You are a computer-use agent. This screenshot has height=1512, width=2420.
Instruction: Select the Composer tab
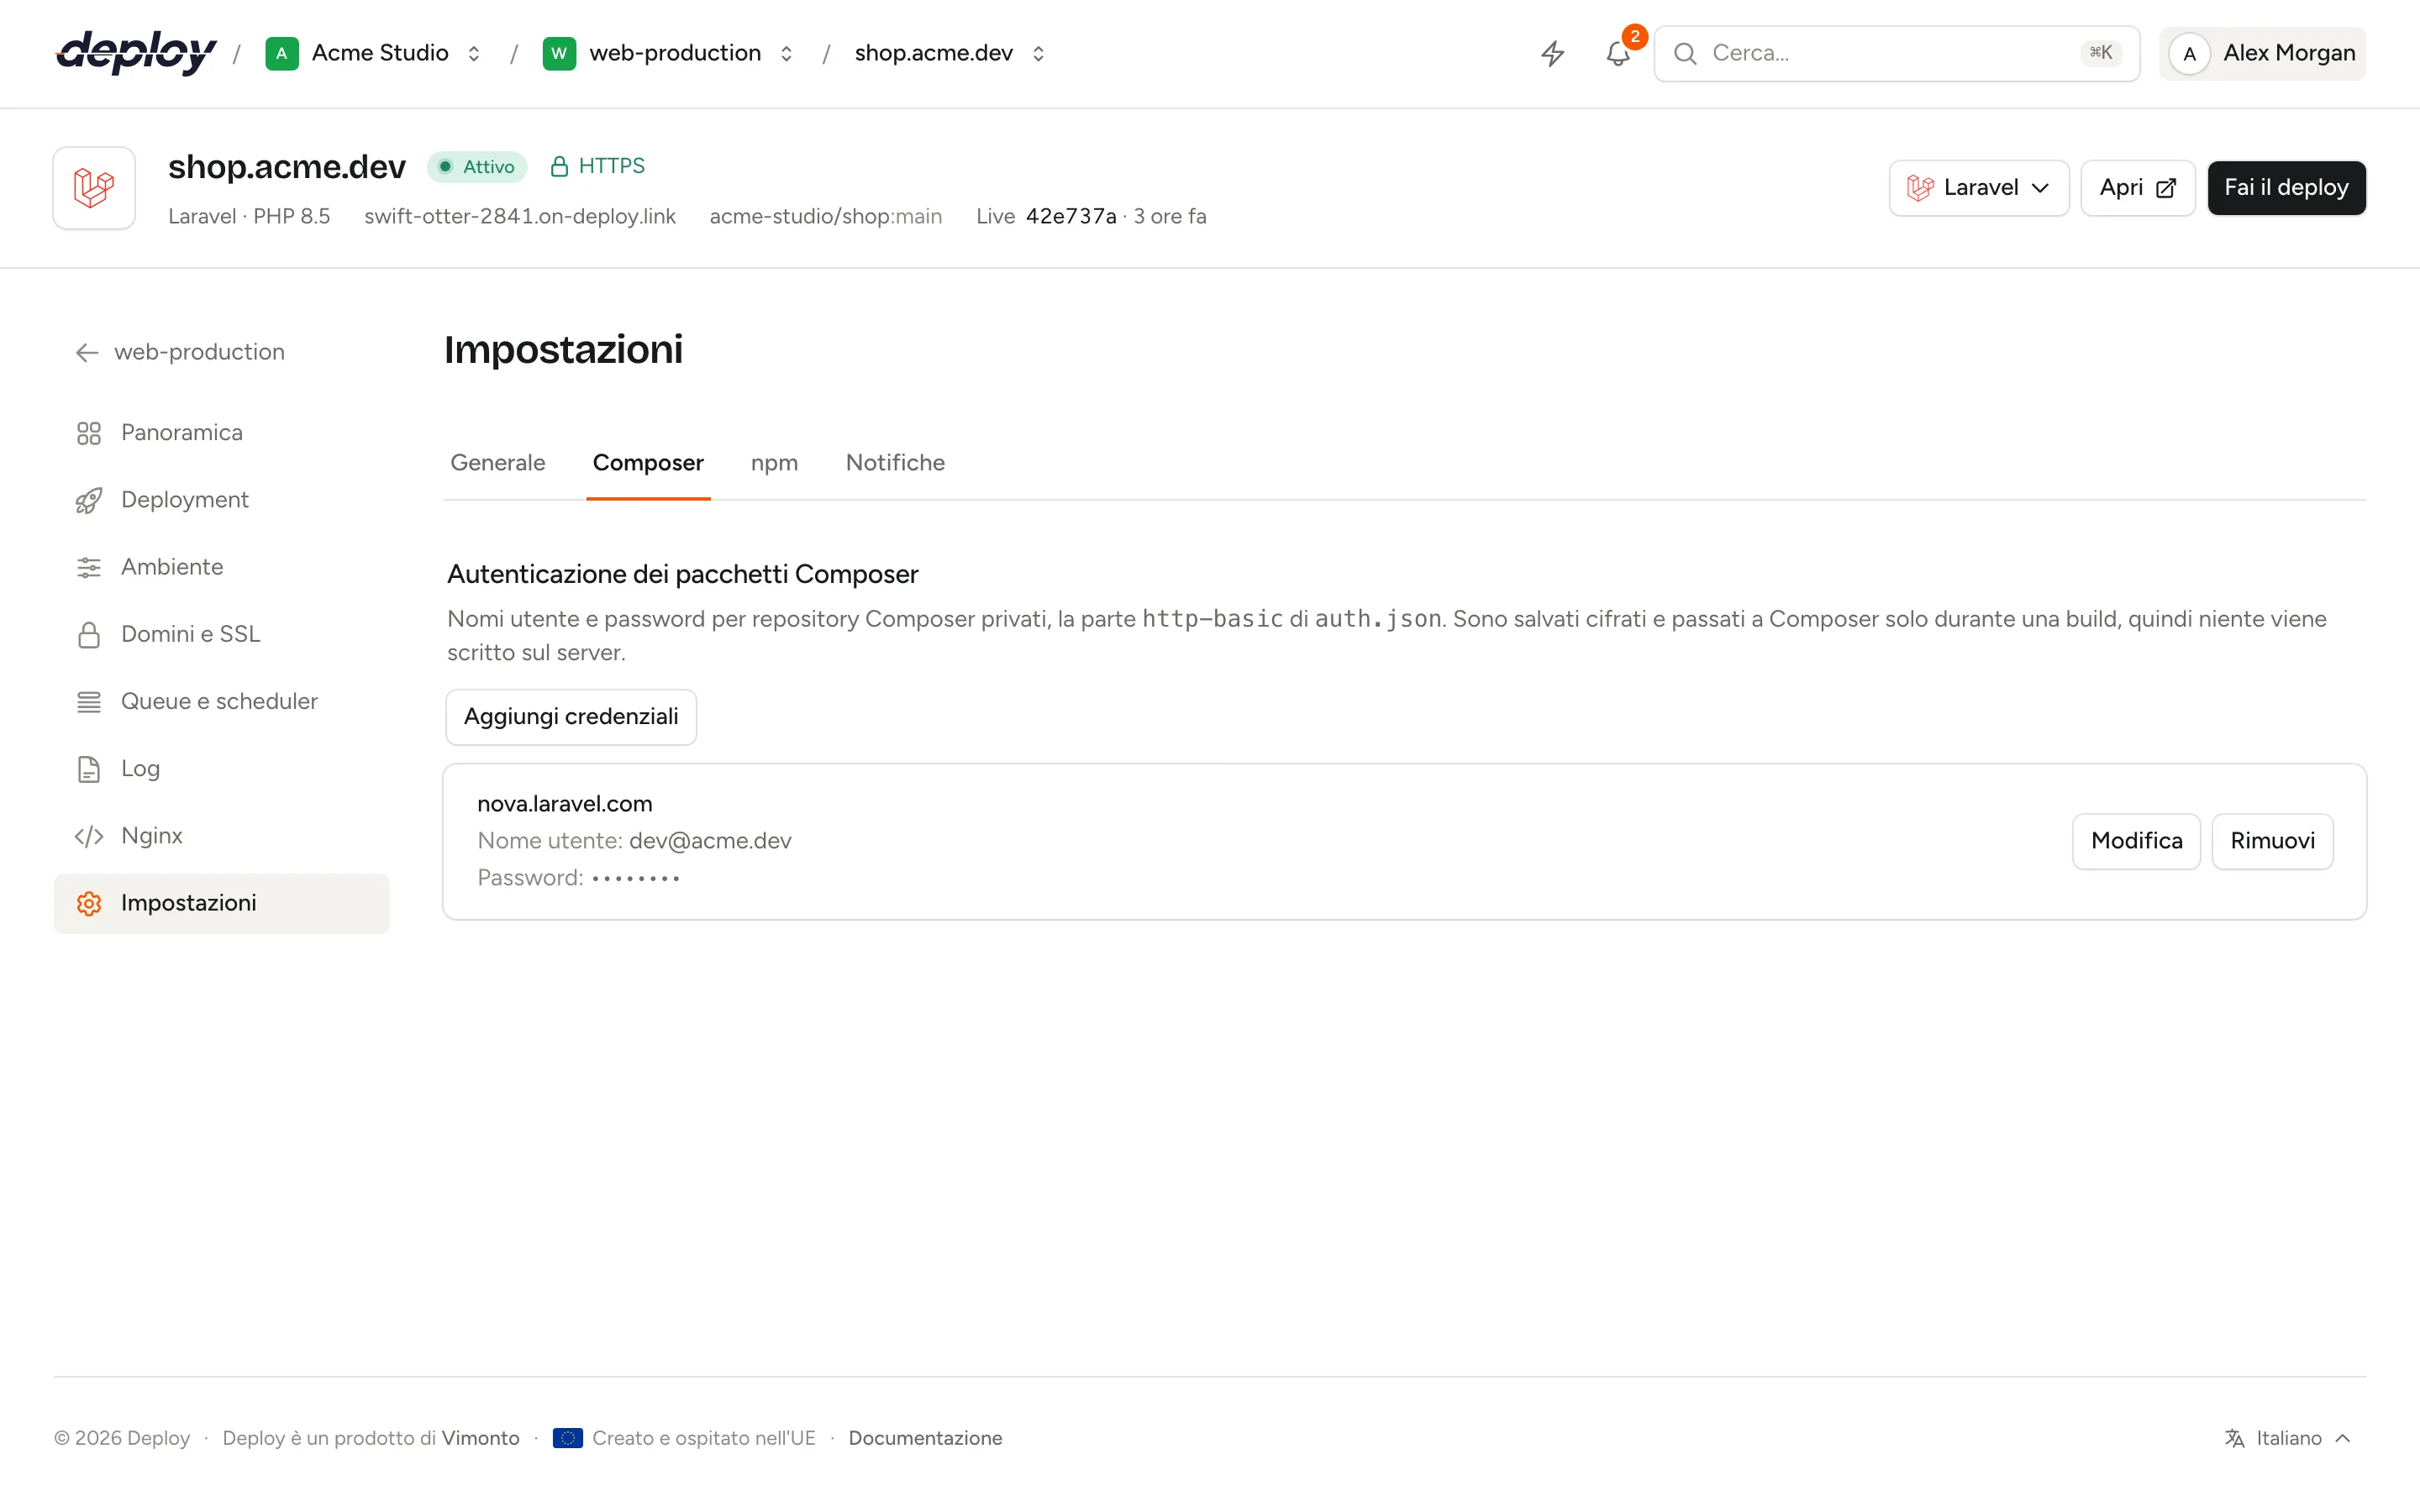[648, 463]
